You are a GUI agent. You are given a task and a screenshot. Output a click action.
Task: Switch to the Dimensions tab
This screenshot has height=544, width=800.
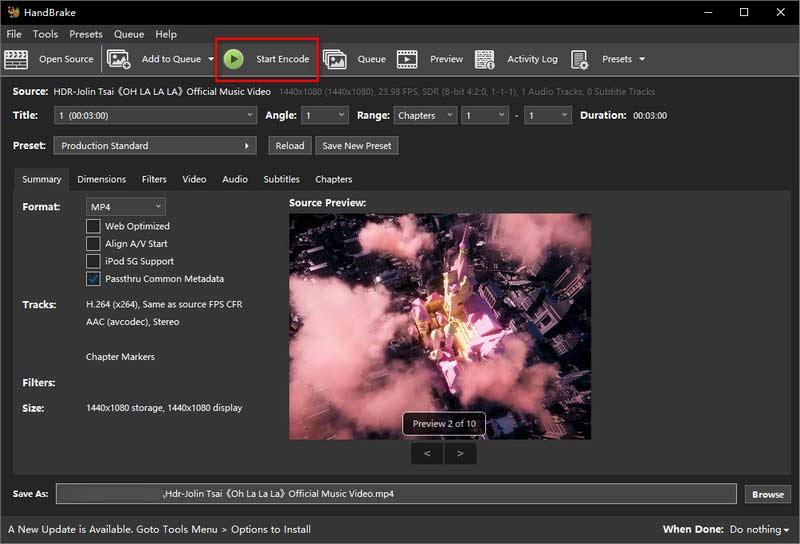click(x=102, y=179)
